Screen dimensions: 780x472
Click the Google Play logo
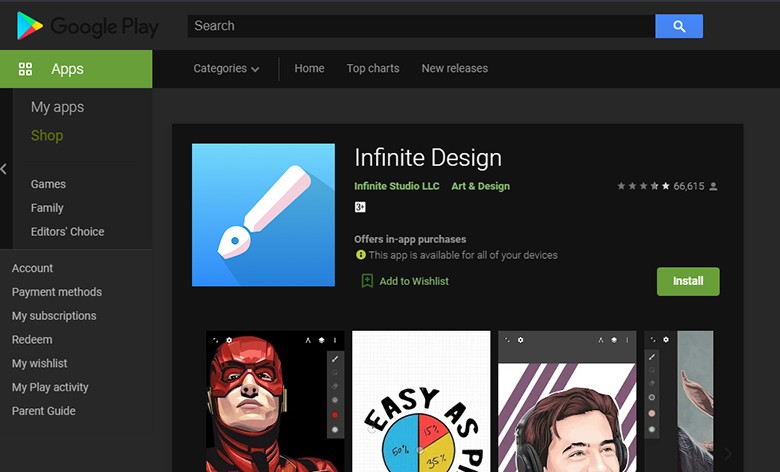pos(88,26)
